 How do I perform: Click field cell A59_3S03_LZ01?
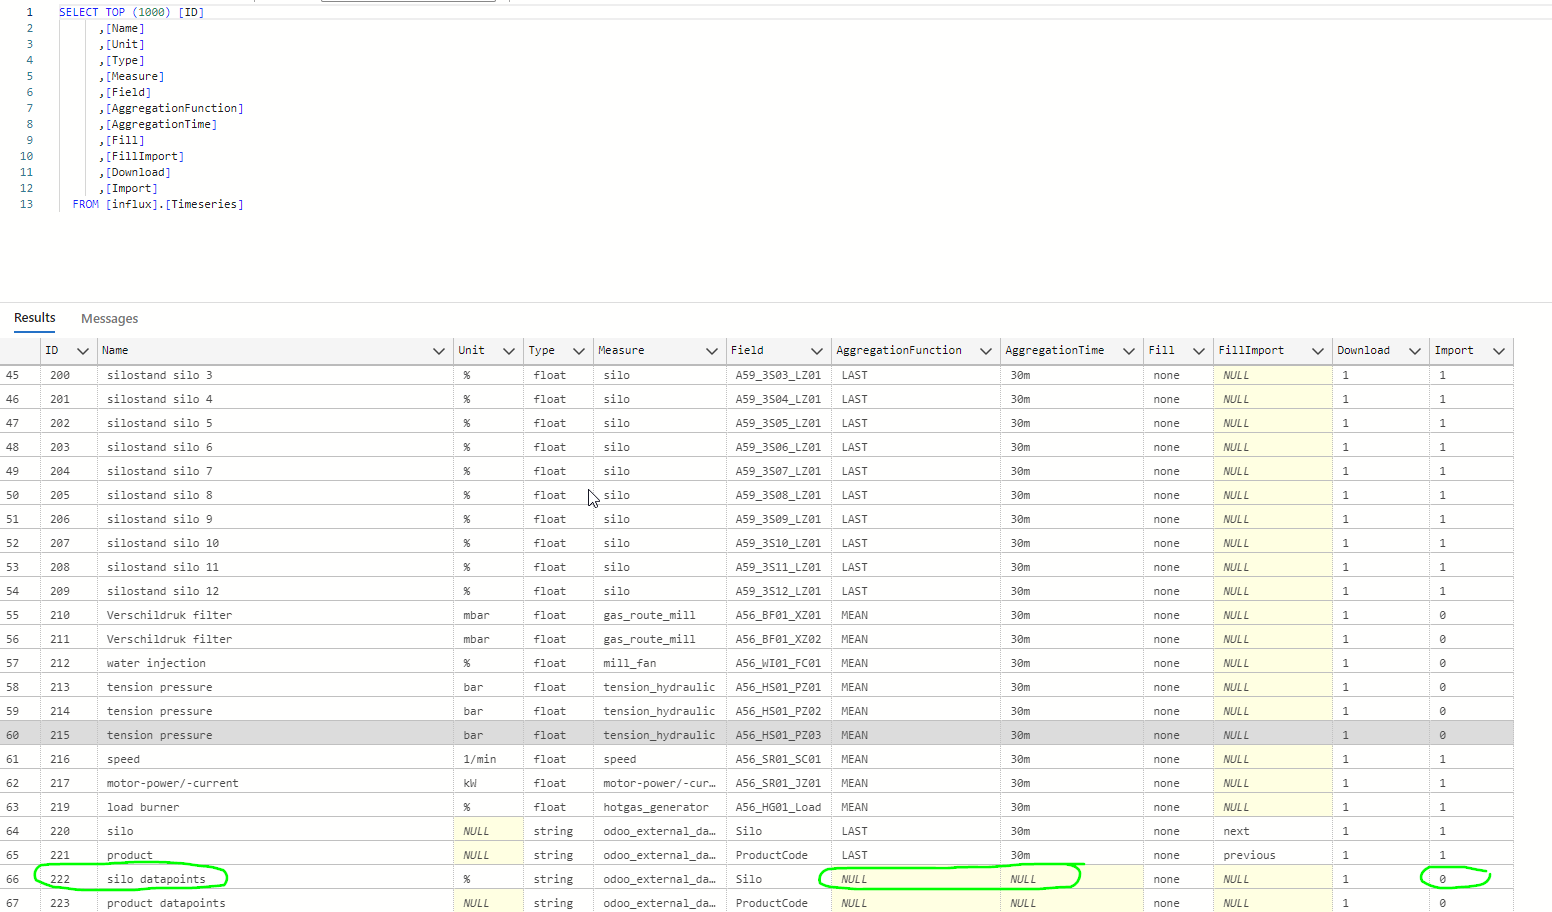click(779, 375)
